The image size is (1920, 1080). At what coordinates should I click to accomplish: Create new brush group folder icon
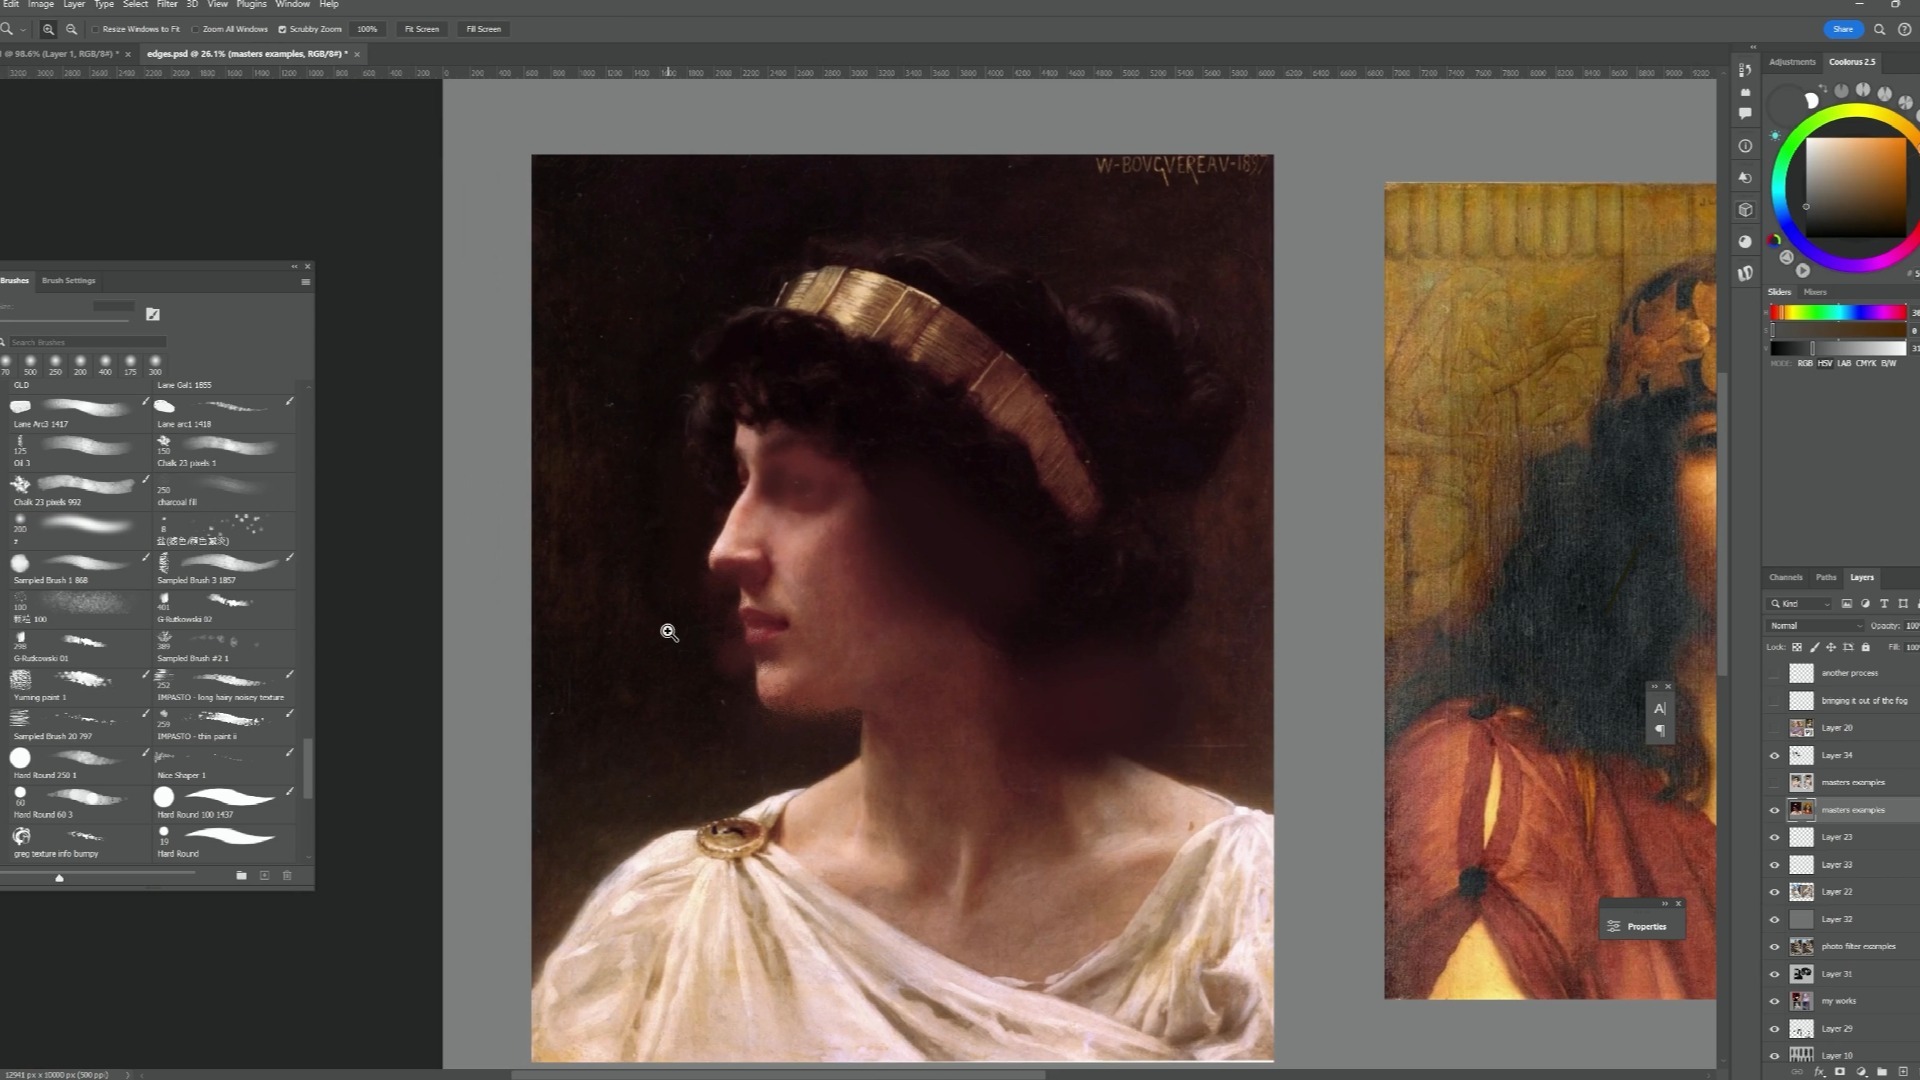[x=241, y=875]
